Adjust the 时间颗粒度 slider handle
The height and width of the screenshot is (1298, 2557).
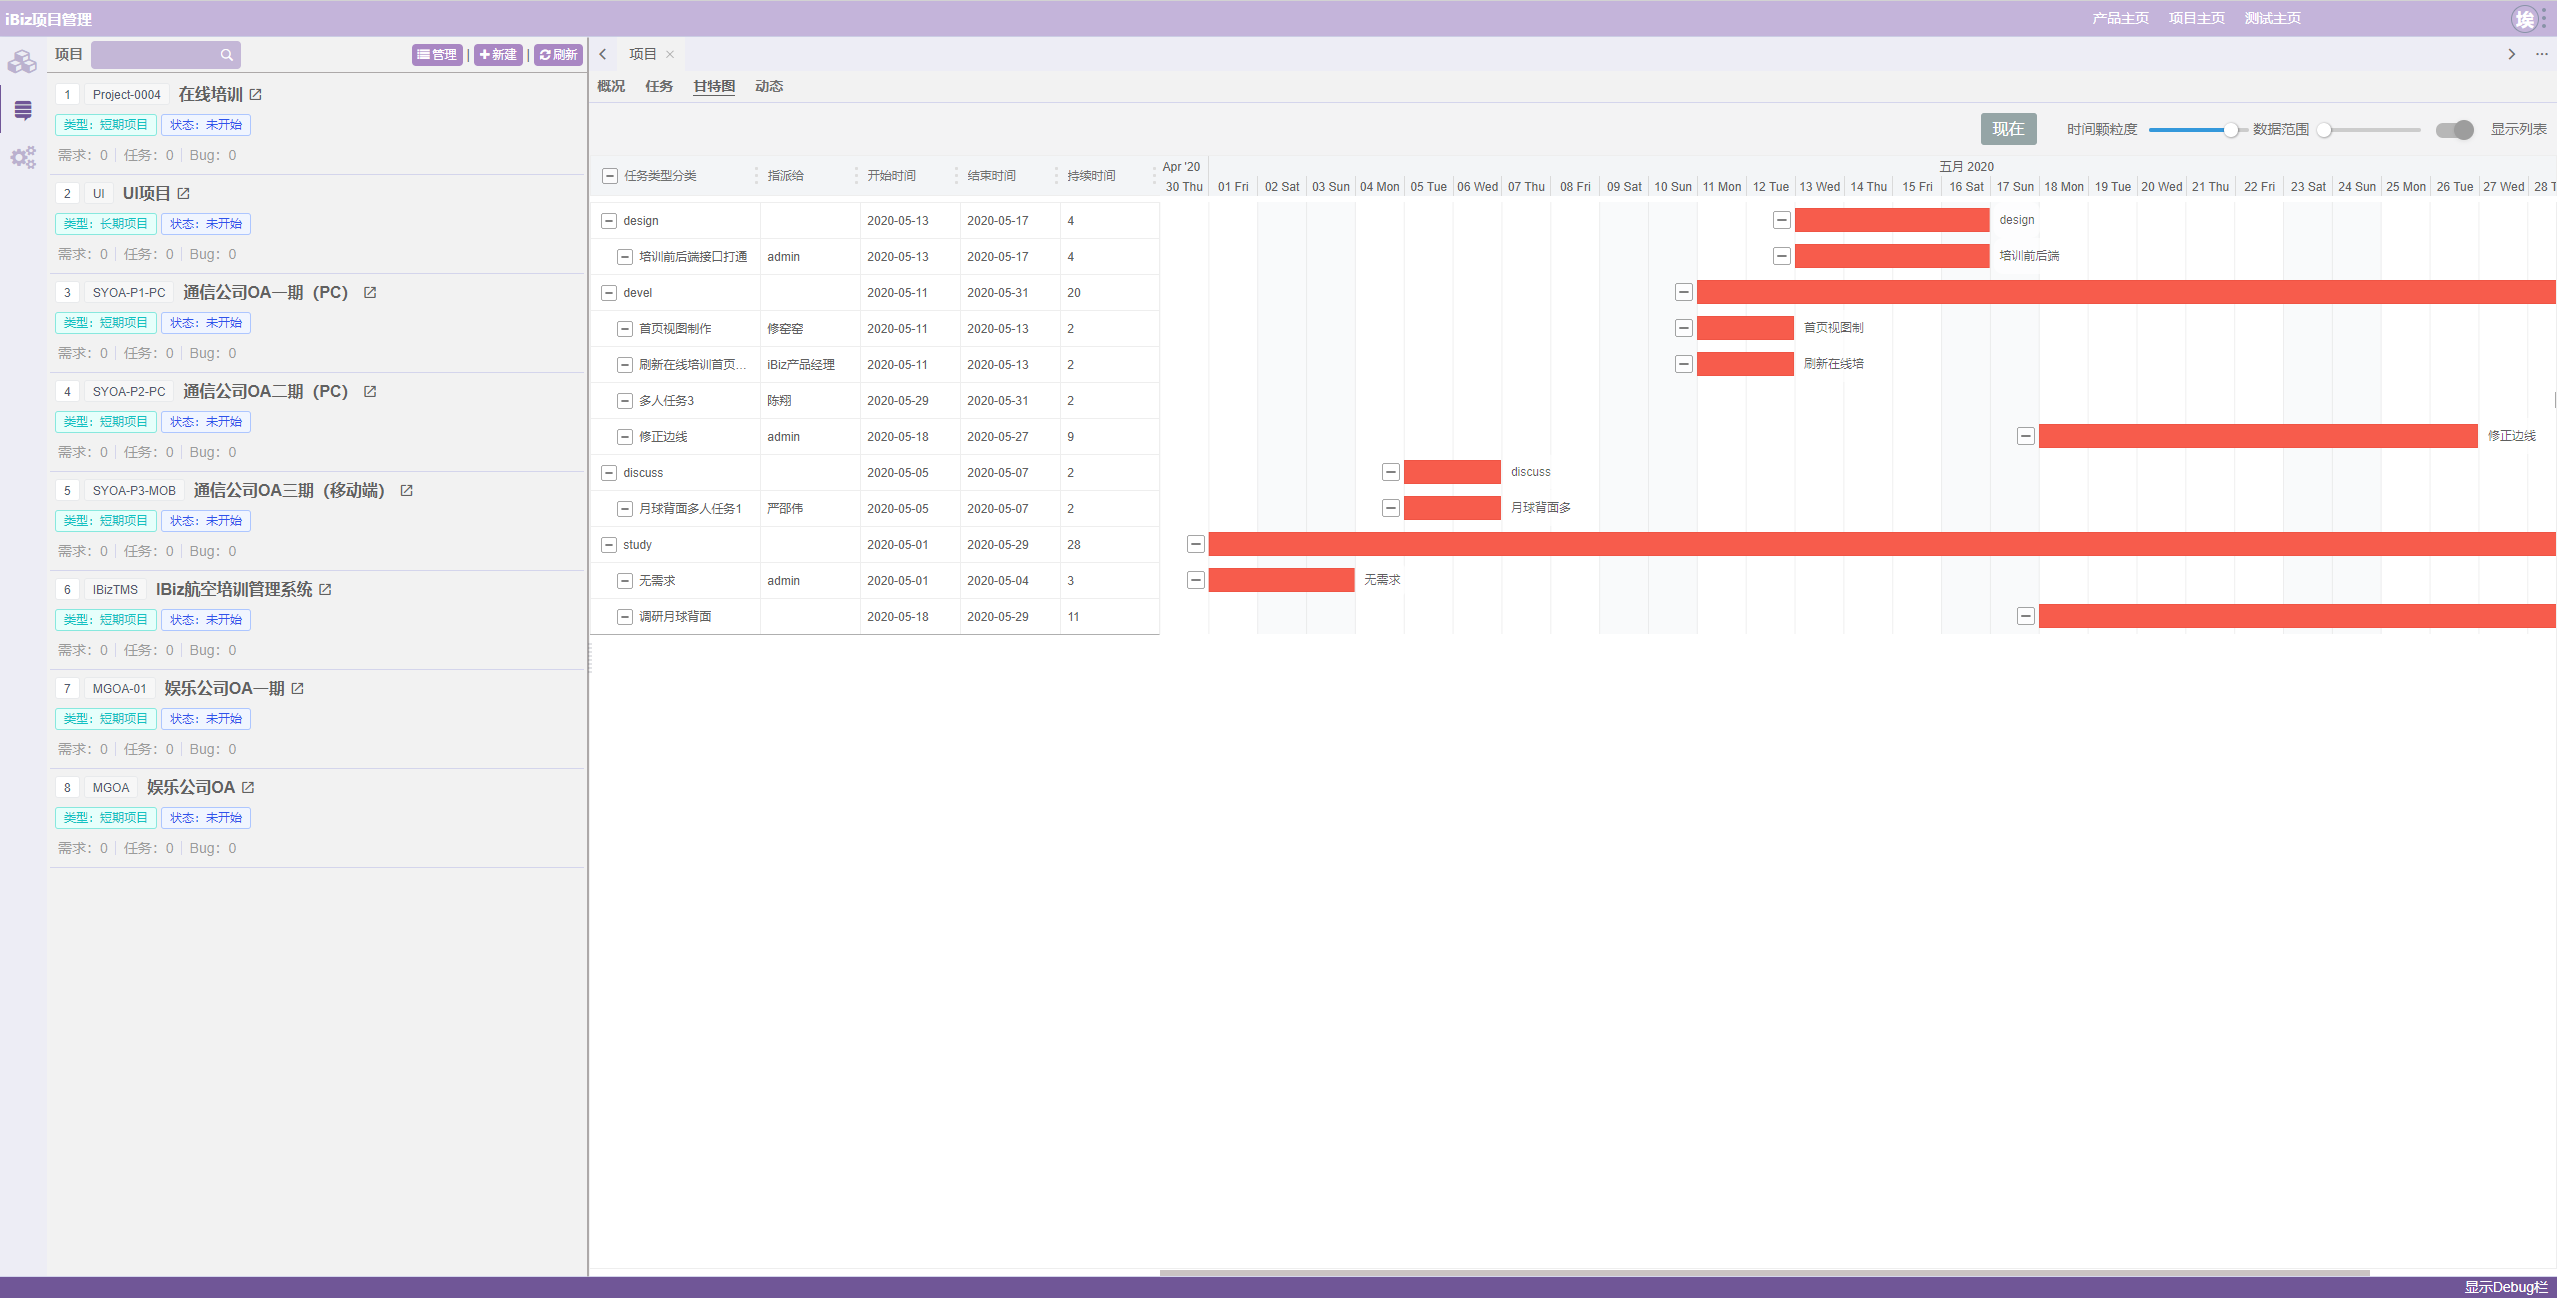tap(2231, 130)
